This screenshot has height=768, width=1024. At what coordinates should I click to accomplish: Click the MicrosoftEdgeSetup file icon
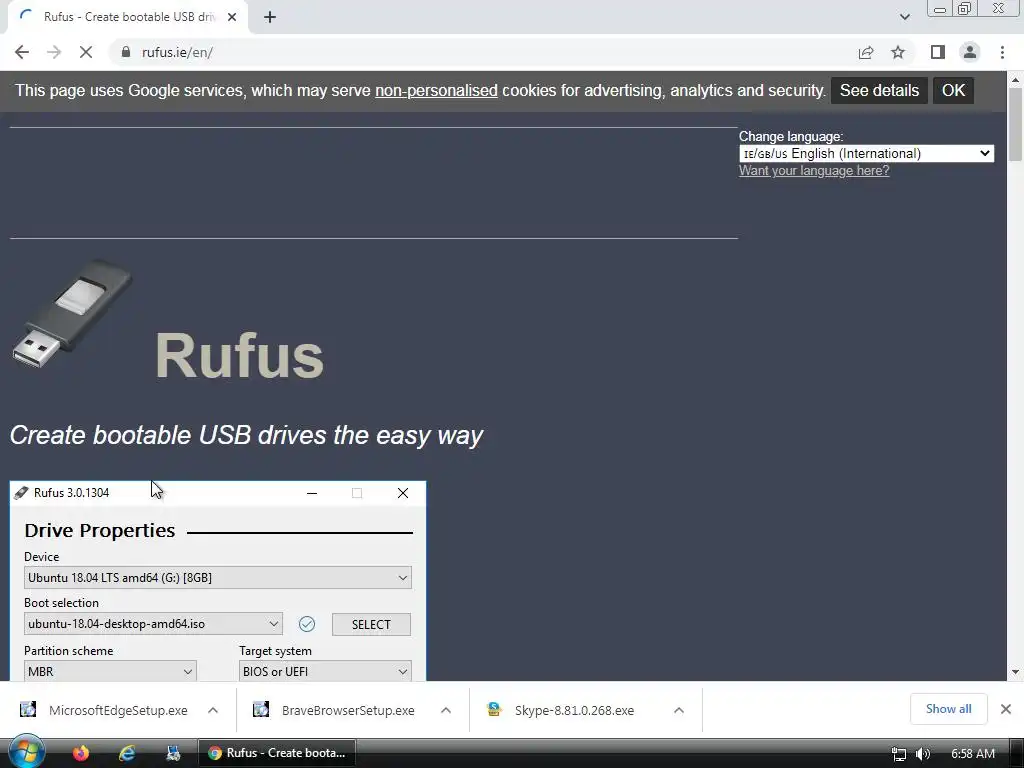coord(28,709)
